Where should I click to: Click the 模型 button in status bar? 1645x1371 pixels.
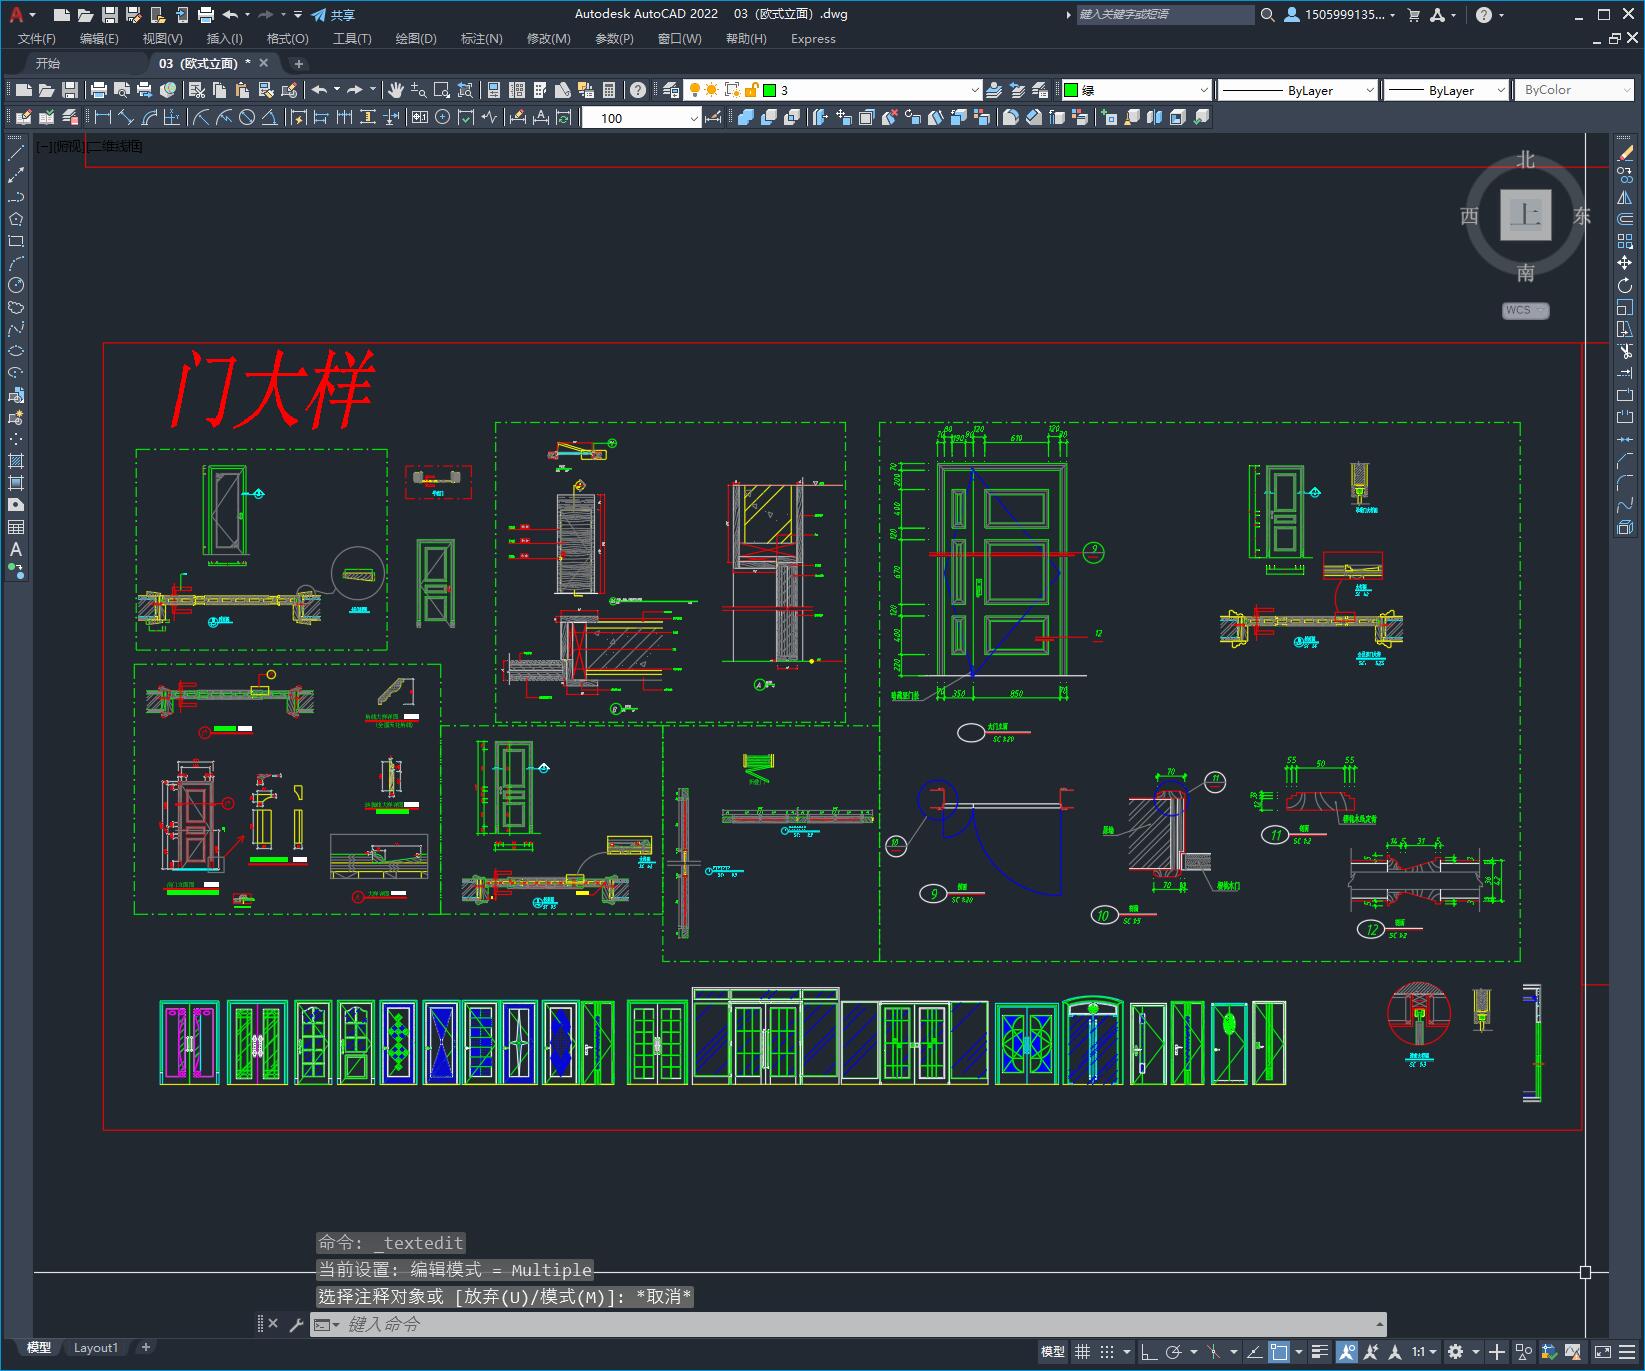tap(1053, 1352)
